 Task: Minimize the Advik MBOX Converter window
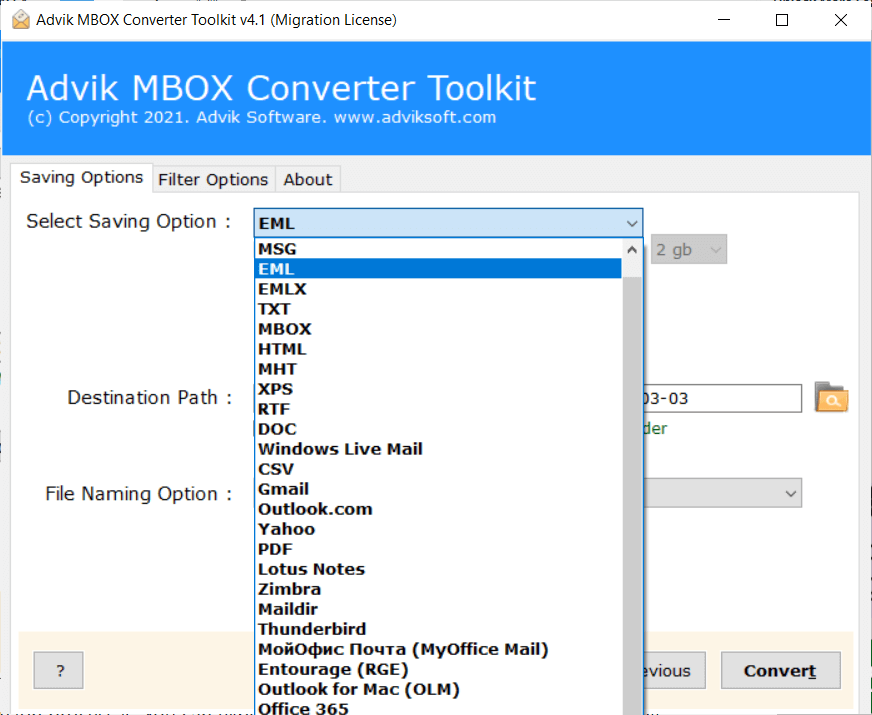(724, 20)
